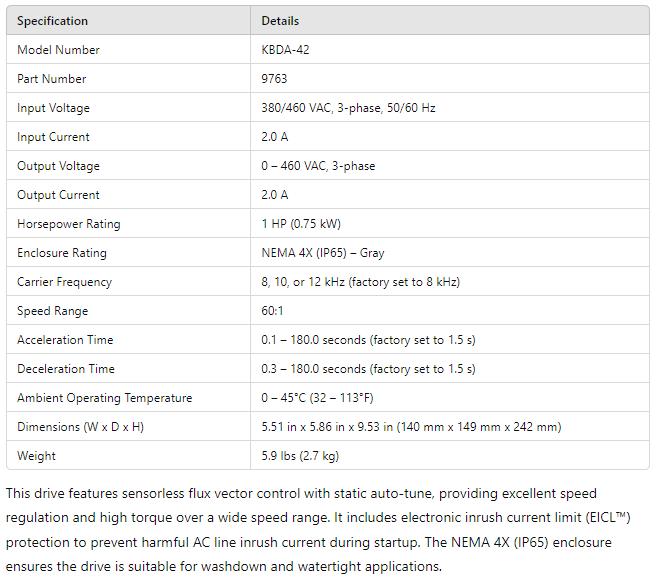
Task: Click the Acceleration Time row label
Action: [x=65, y=340]
